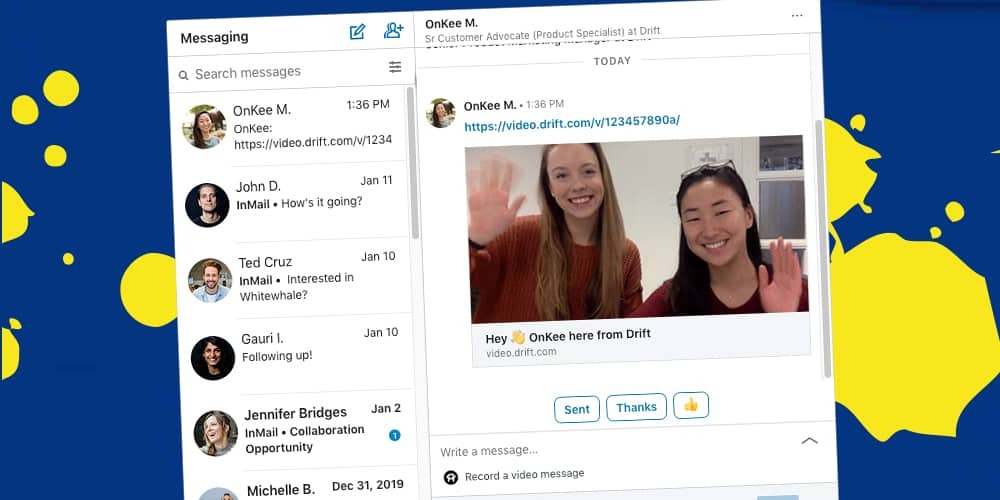Expand the message box with chevron
The image size is (1000, 500).
(x=809, y=440)
